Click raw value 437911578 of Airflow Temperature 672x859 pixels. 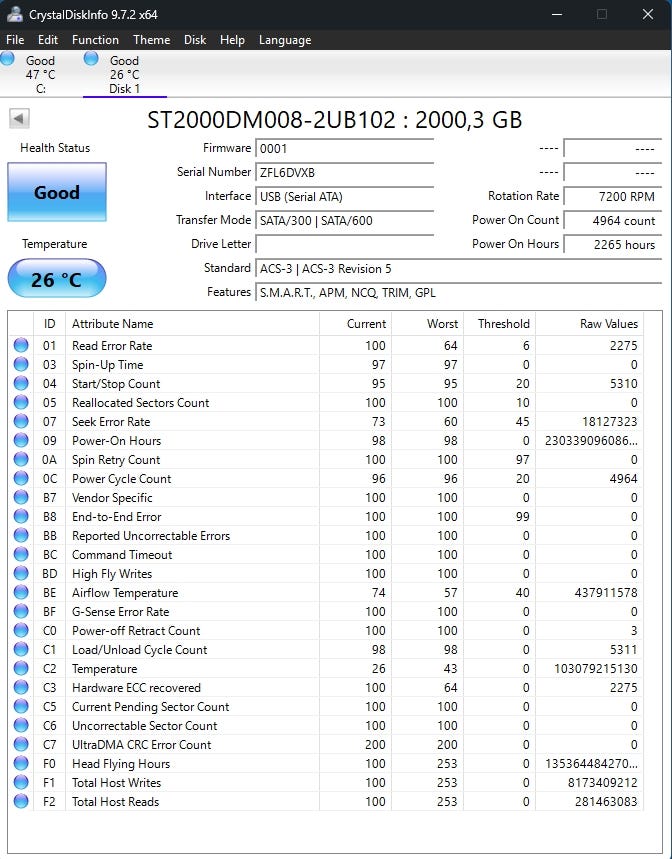[606, 592]
